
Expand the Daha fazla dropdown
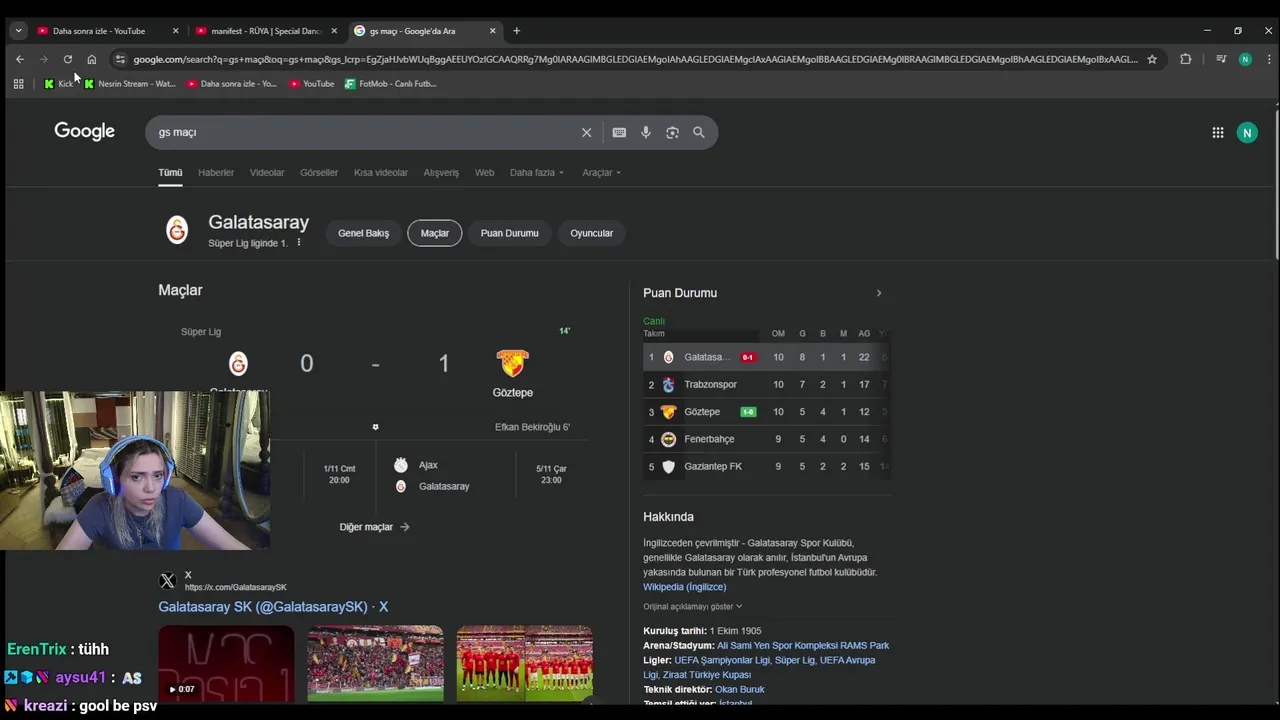[x=537, y=173]
